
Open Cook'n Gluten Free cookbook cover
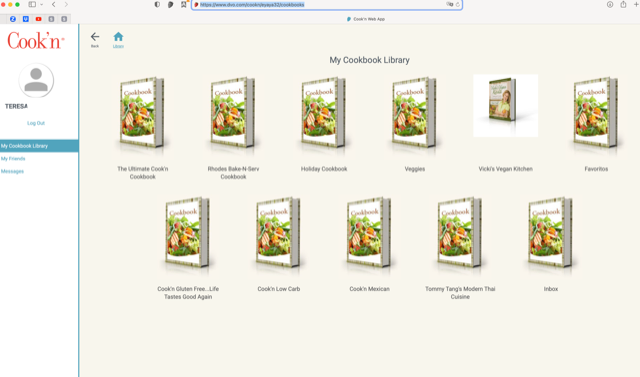[188, 232]
